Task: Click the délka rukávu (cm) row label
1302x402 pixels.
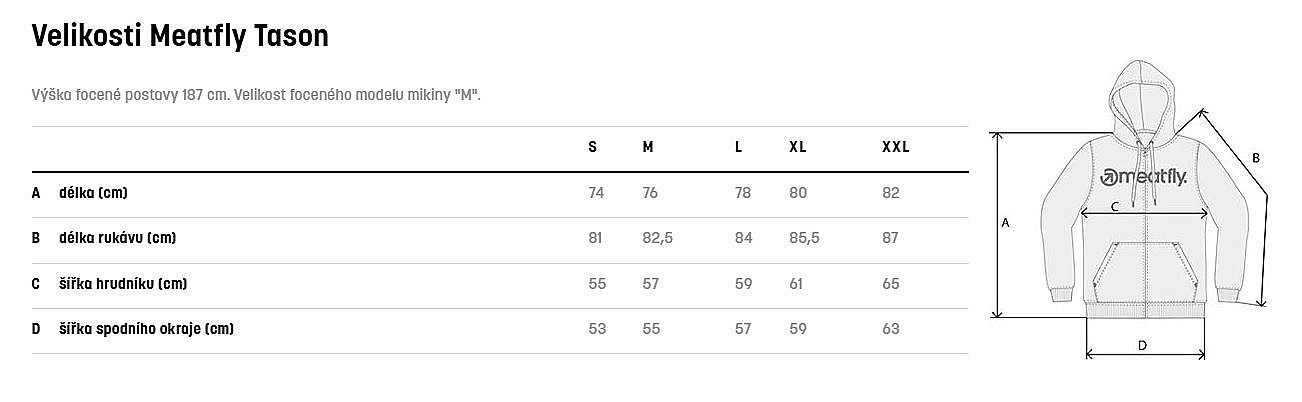Action: tap(117, 238)
